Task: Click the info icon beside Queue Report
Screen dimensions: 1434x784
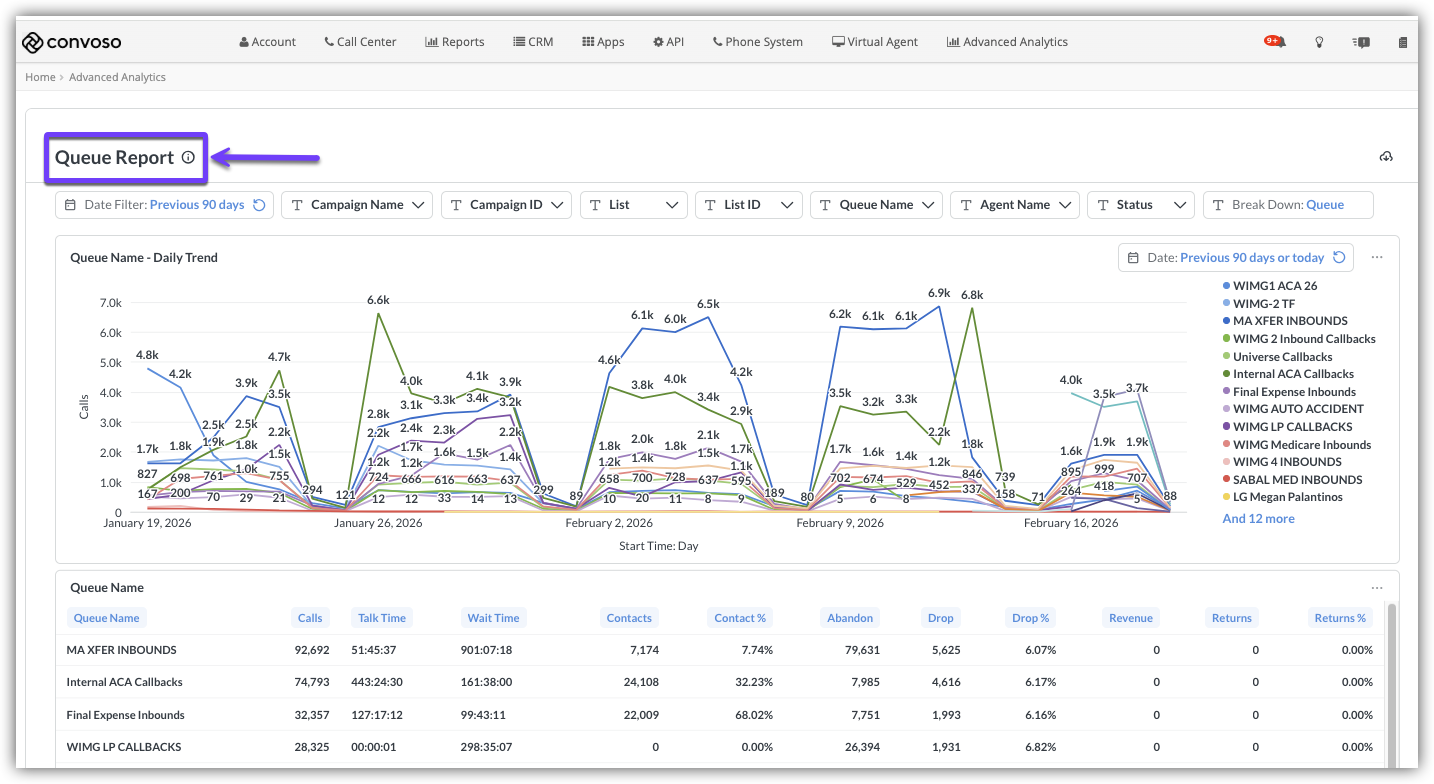Action: 188,158
